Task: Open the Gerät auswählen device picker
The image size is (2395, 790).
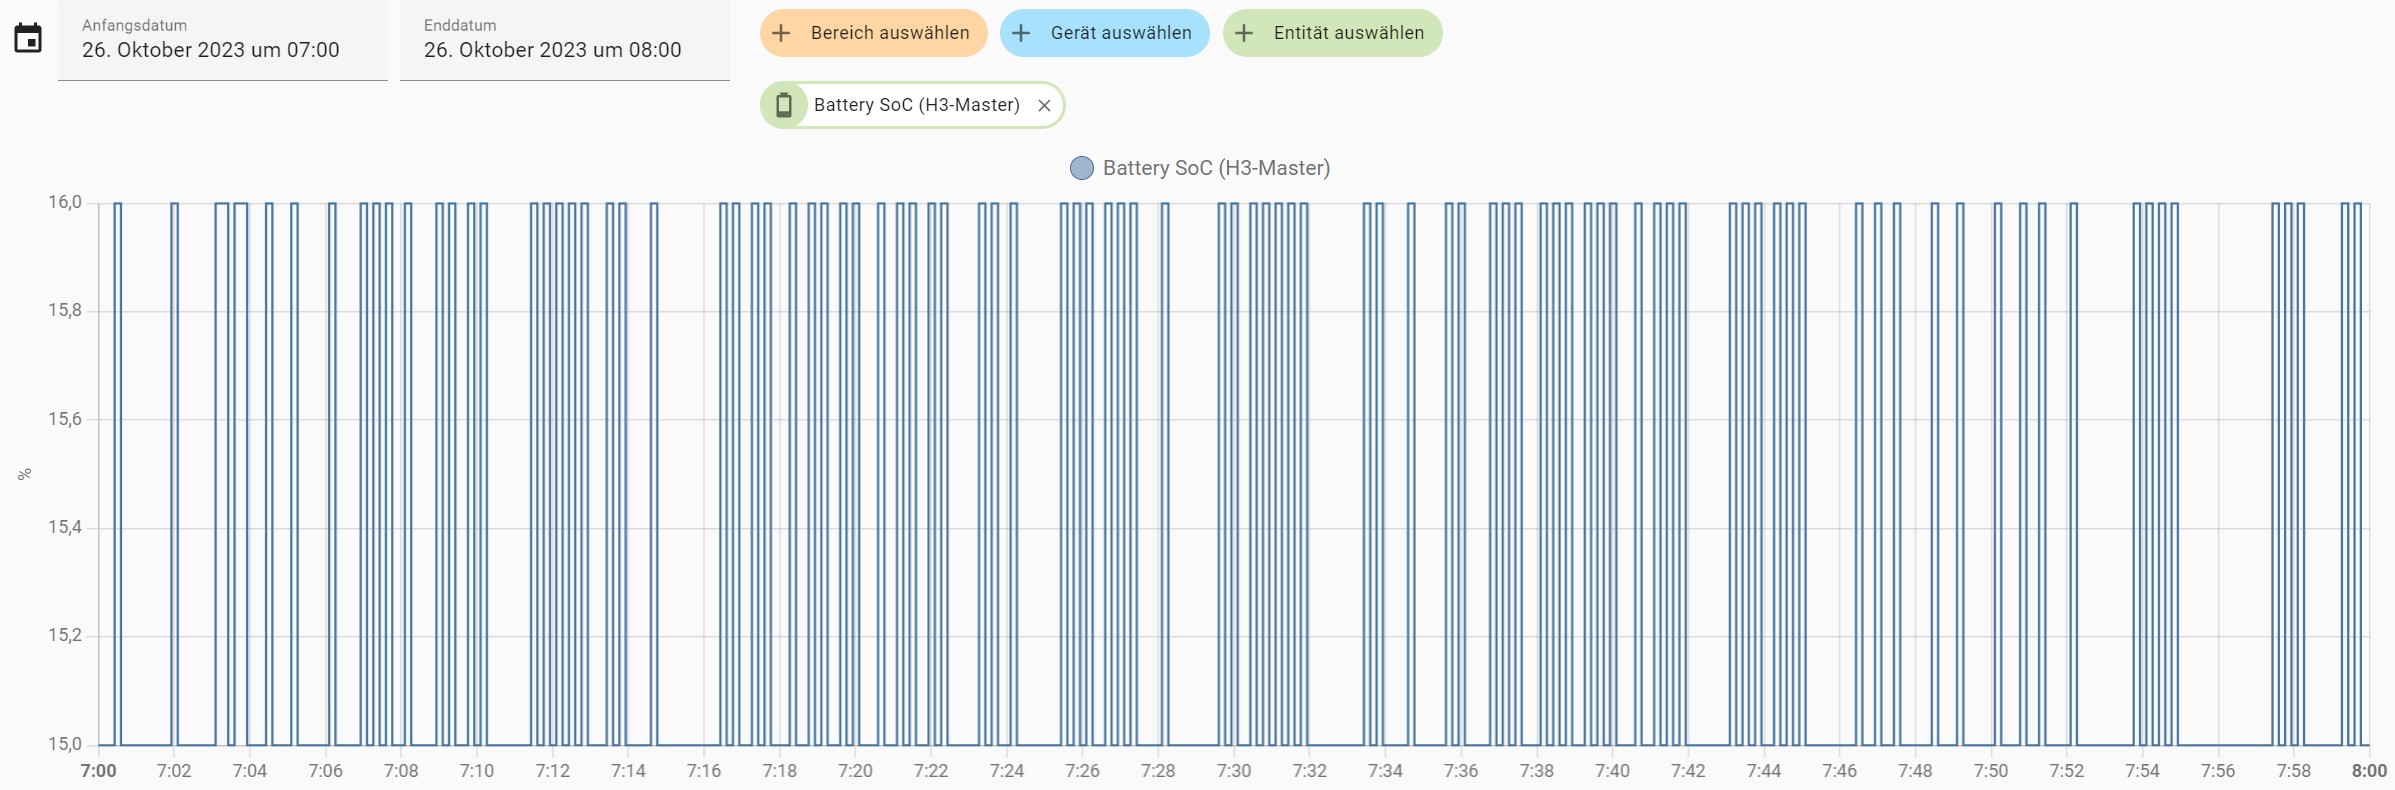Action: tap(1120, 33)
